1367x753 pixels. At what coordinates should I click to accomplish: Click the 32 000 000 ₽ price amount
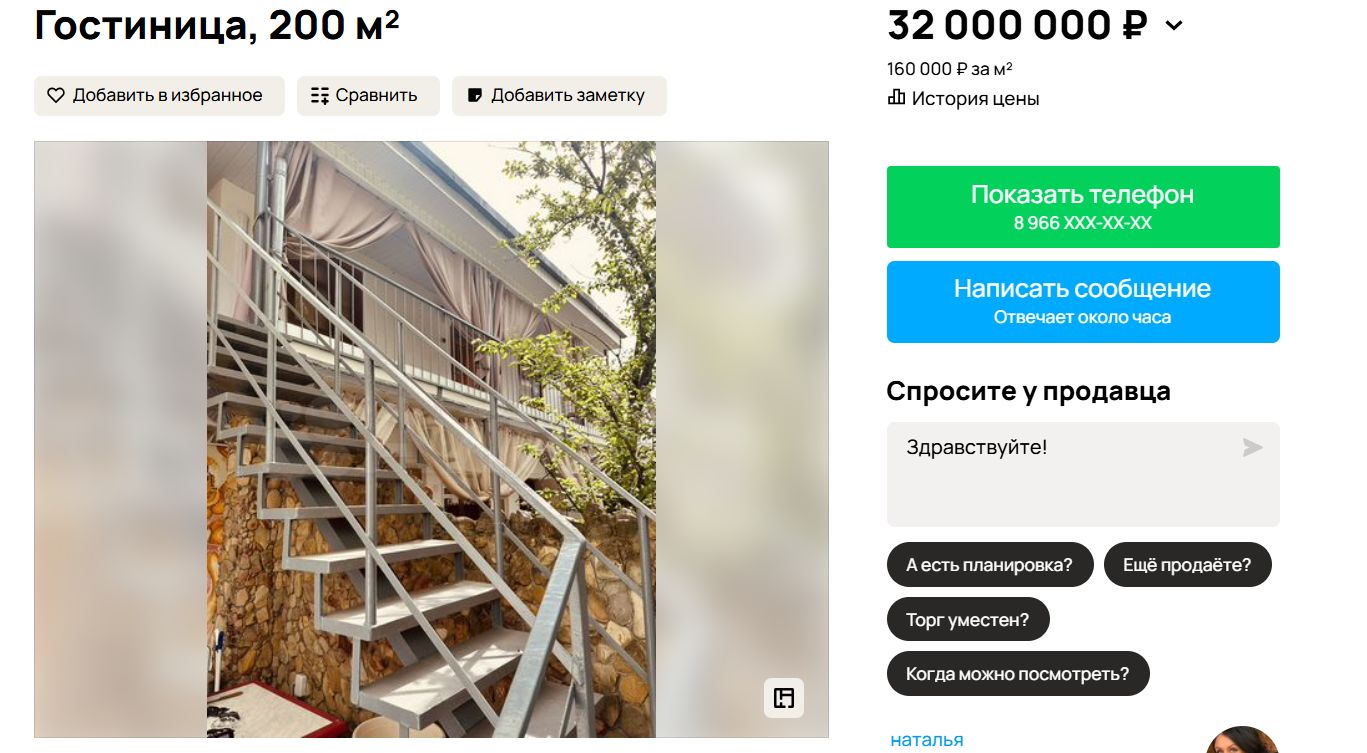(1016, 25)
